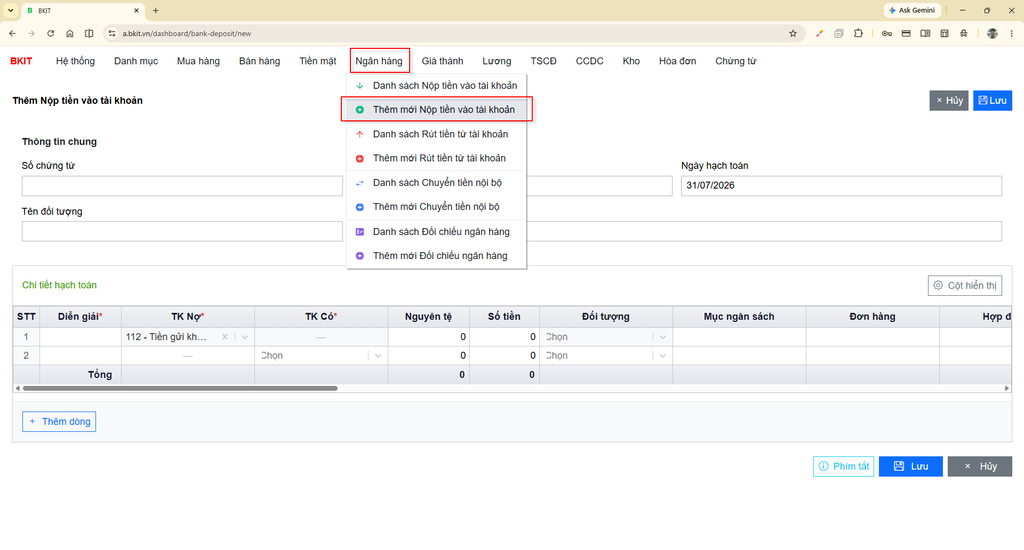Open the browser profile avatar
Screen dimensions: 1024x550
[992, 33]
